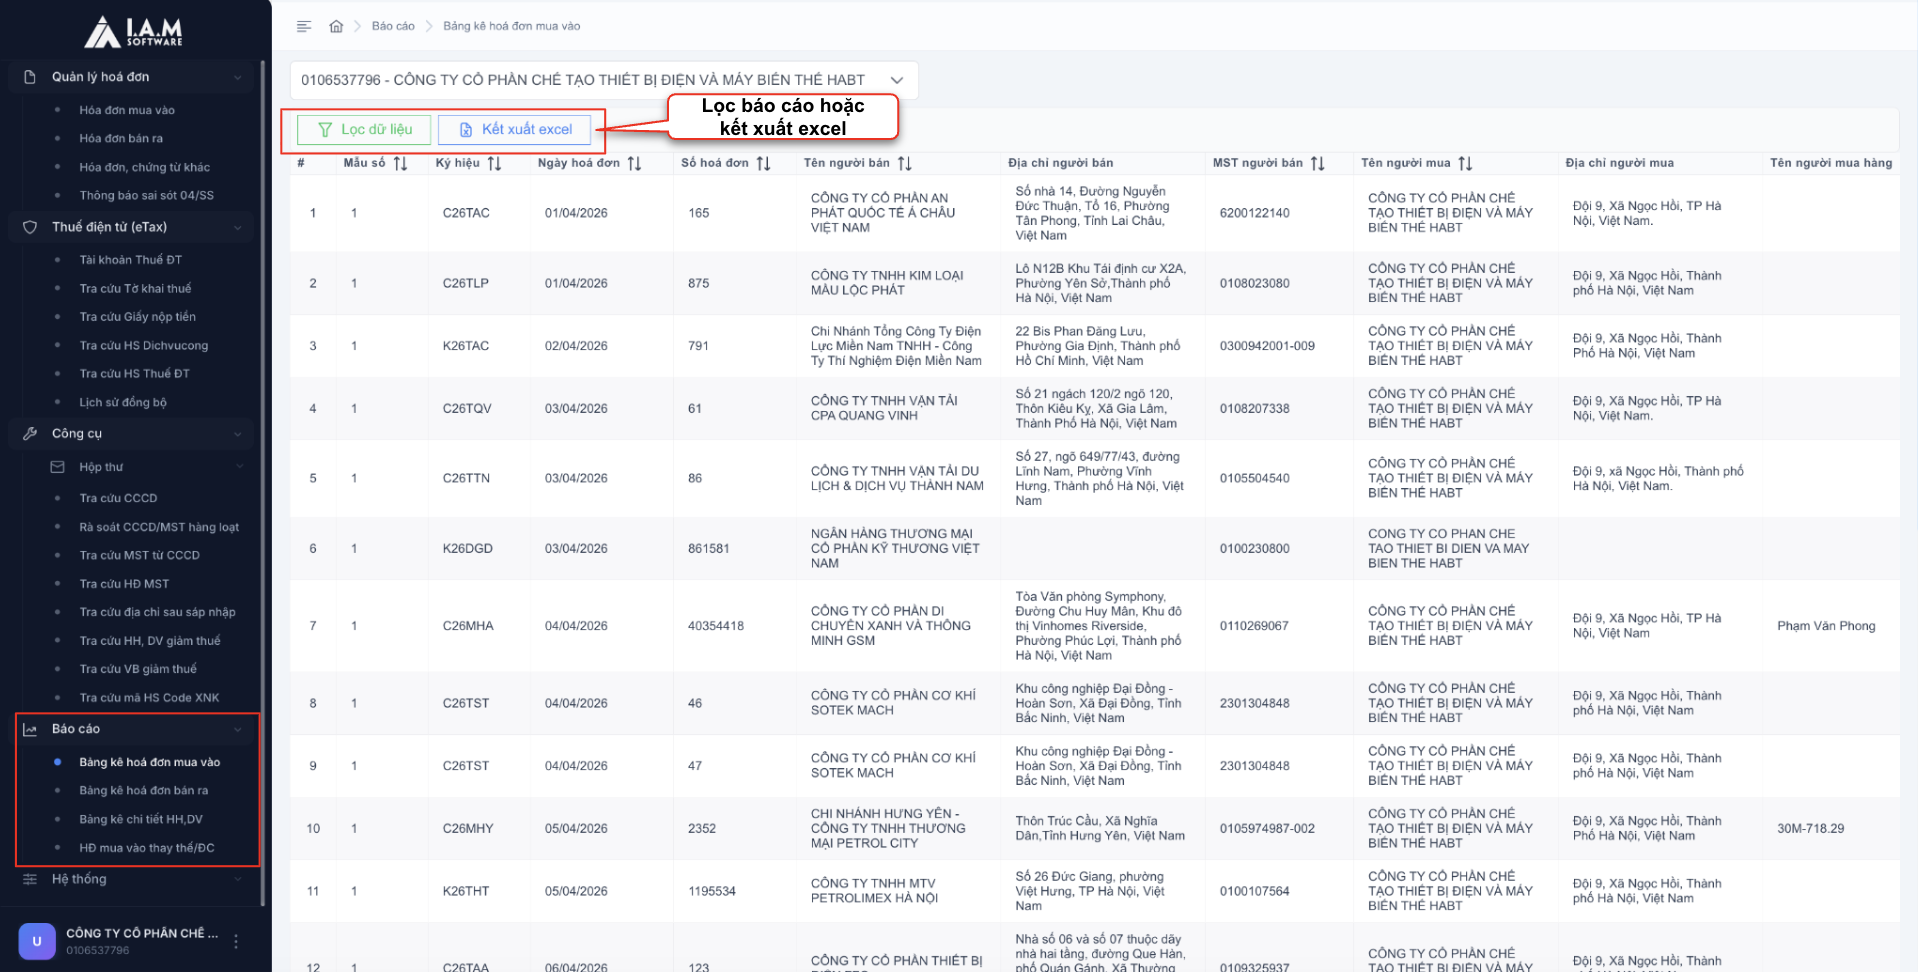Click the Kết xuất excel button
1918x972 pixels.
(x=515, y=129)
